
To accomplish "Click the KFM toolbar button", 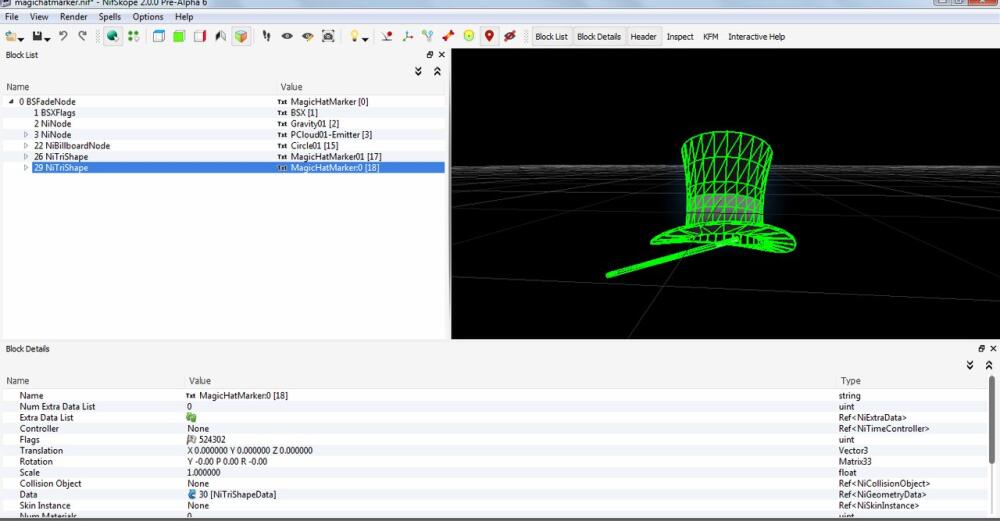I will point(710,36).
